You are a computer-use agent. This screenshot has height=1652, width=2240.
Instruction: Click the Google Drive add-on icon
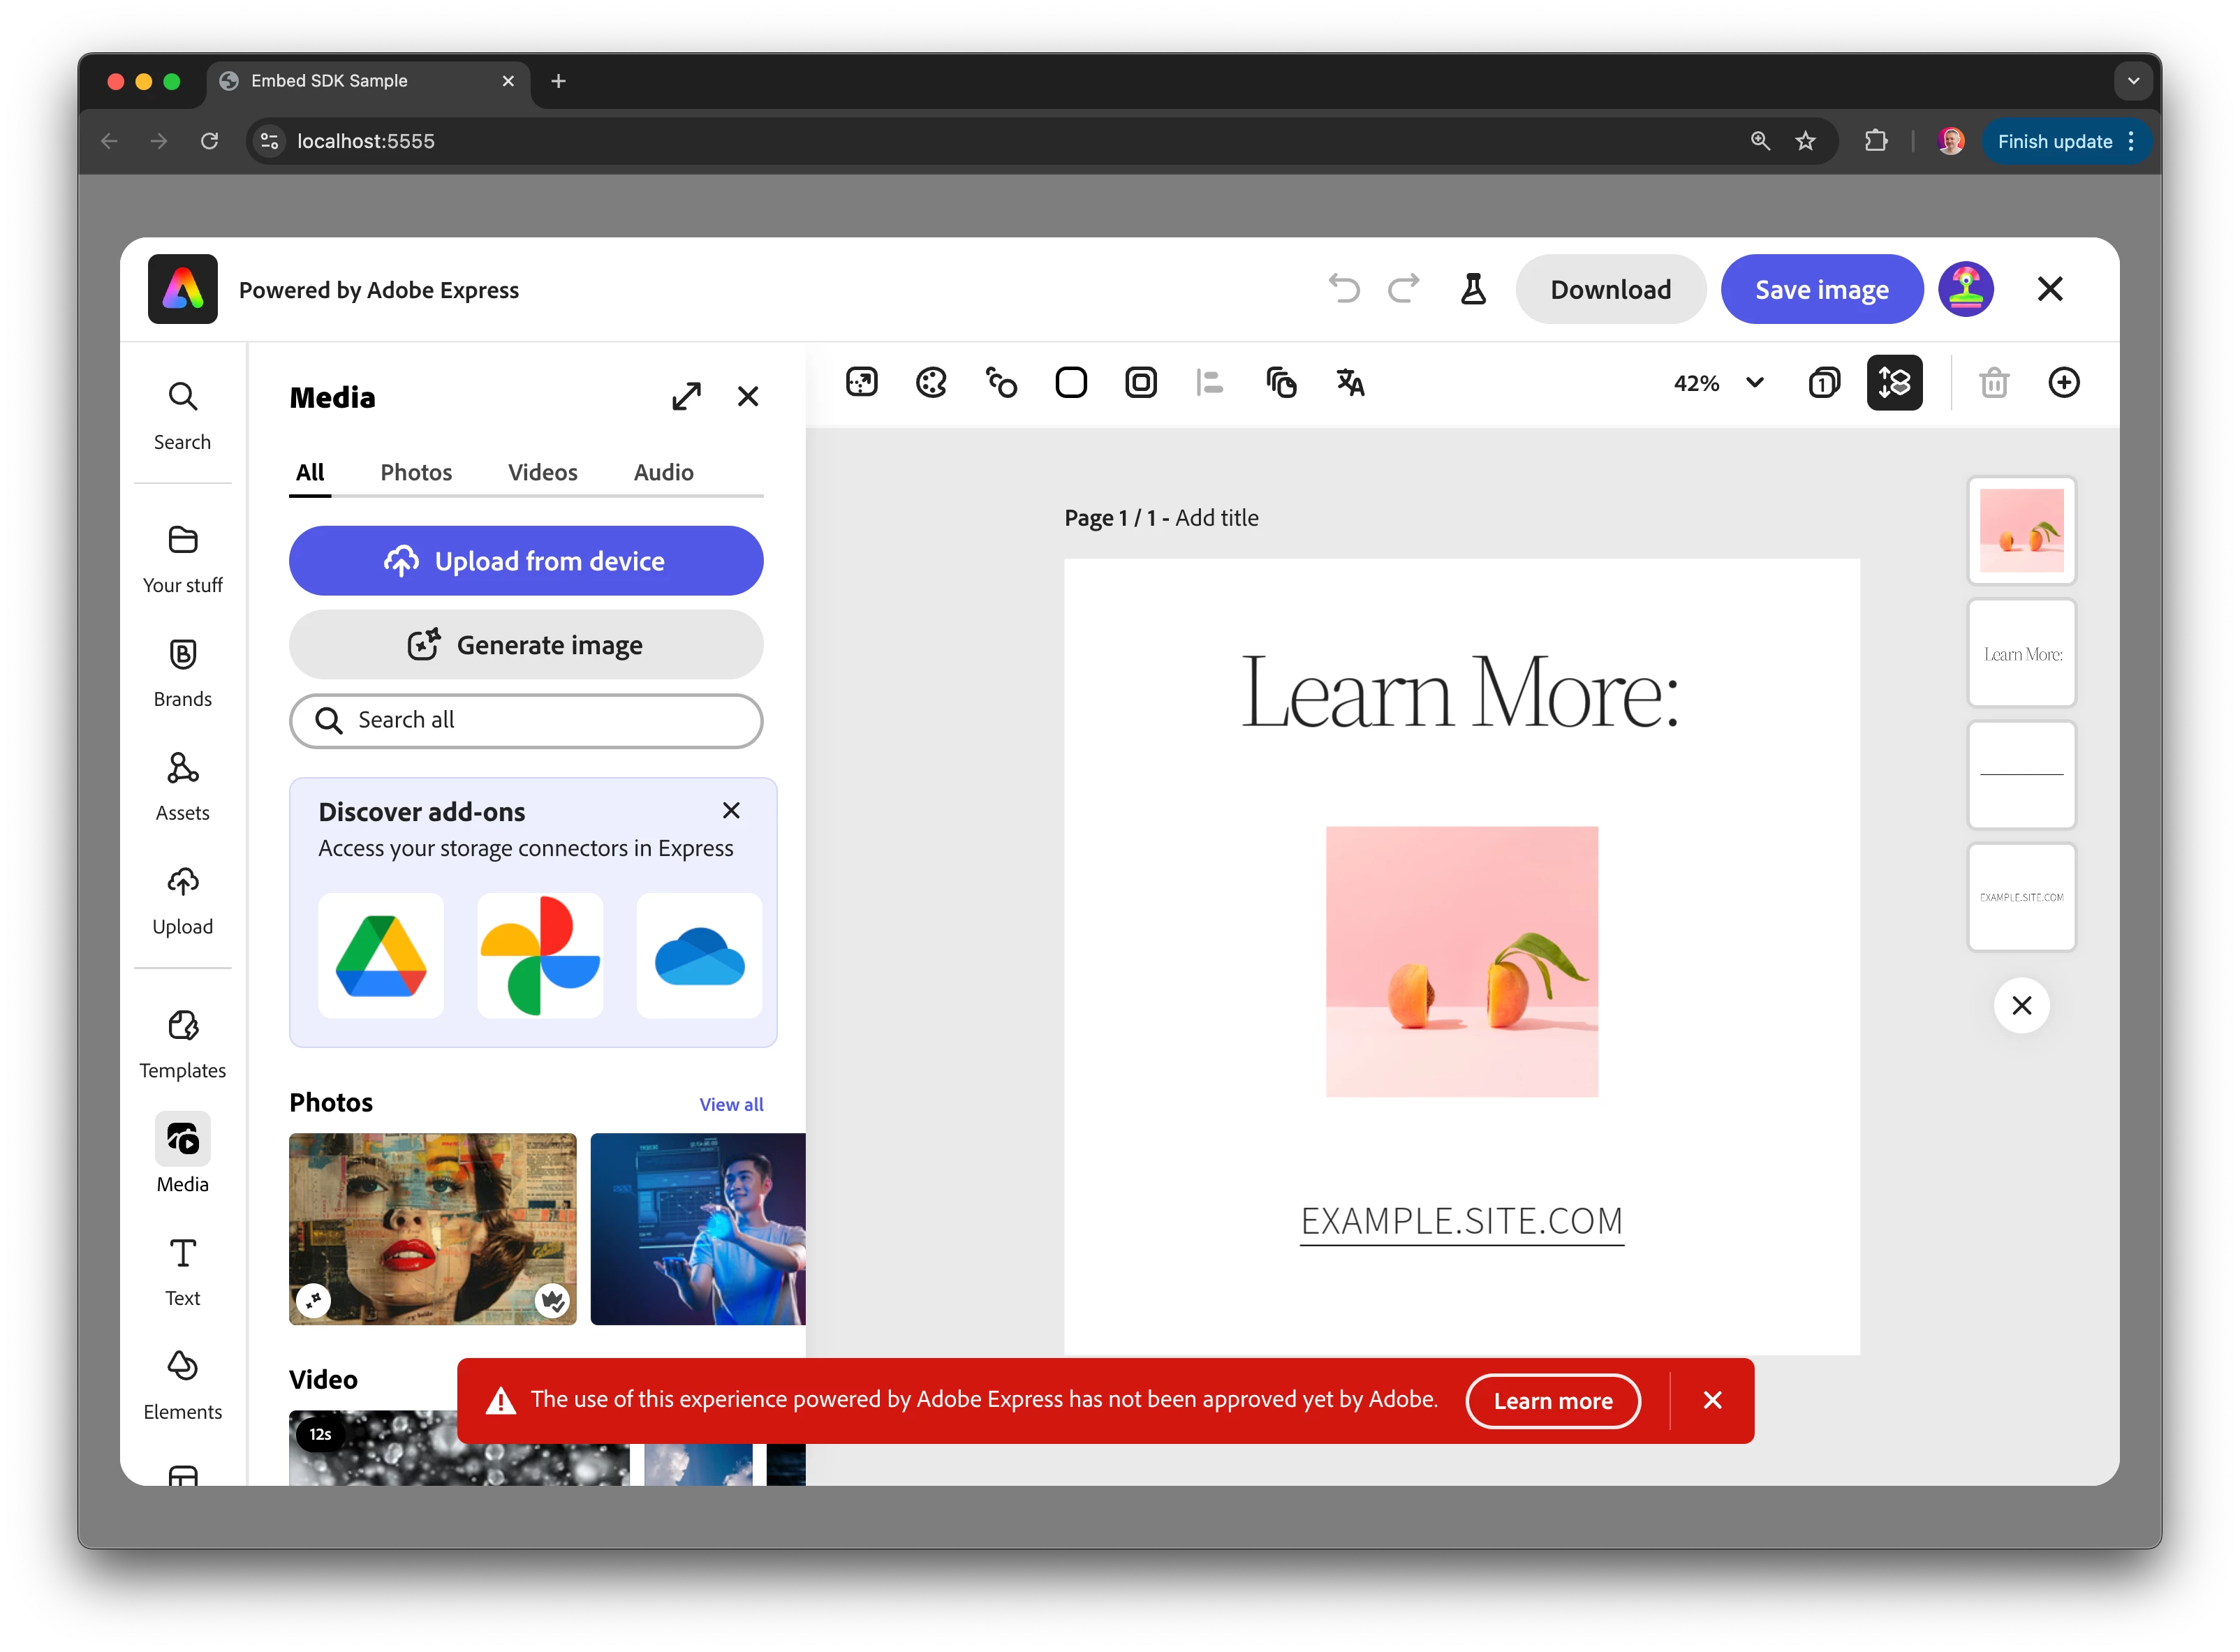381,956
